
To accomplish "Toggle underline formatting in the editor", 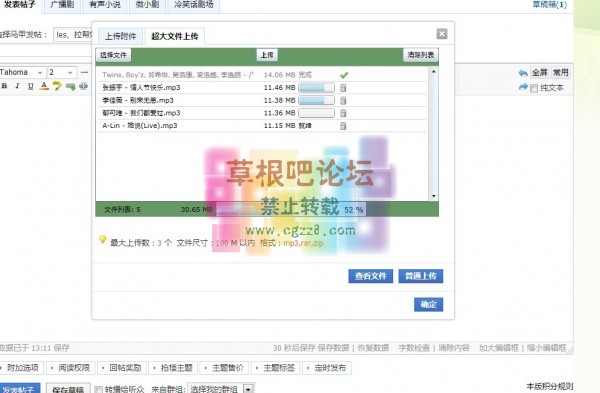I will pos(31,86).
